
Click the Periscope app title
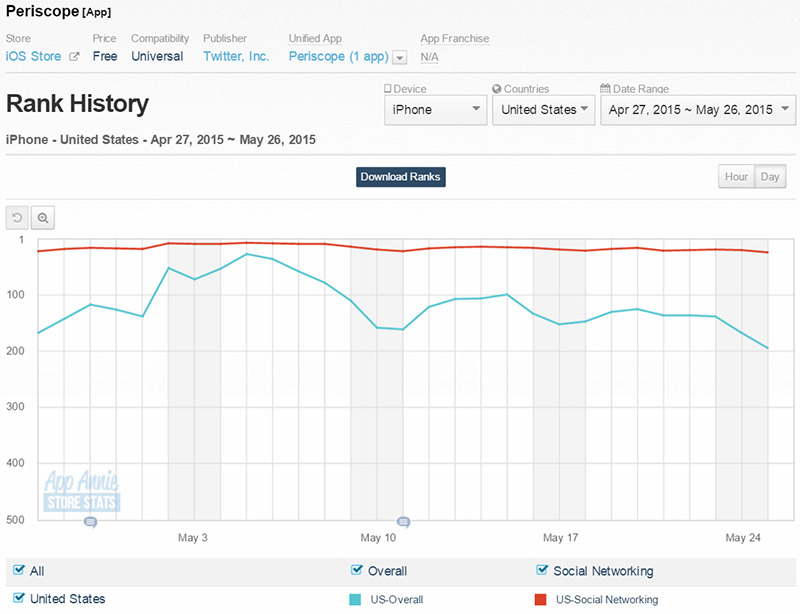coord(42,11)
